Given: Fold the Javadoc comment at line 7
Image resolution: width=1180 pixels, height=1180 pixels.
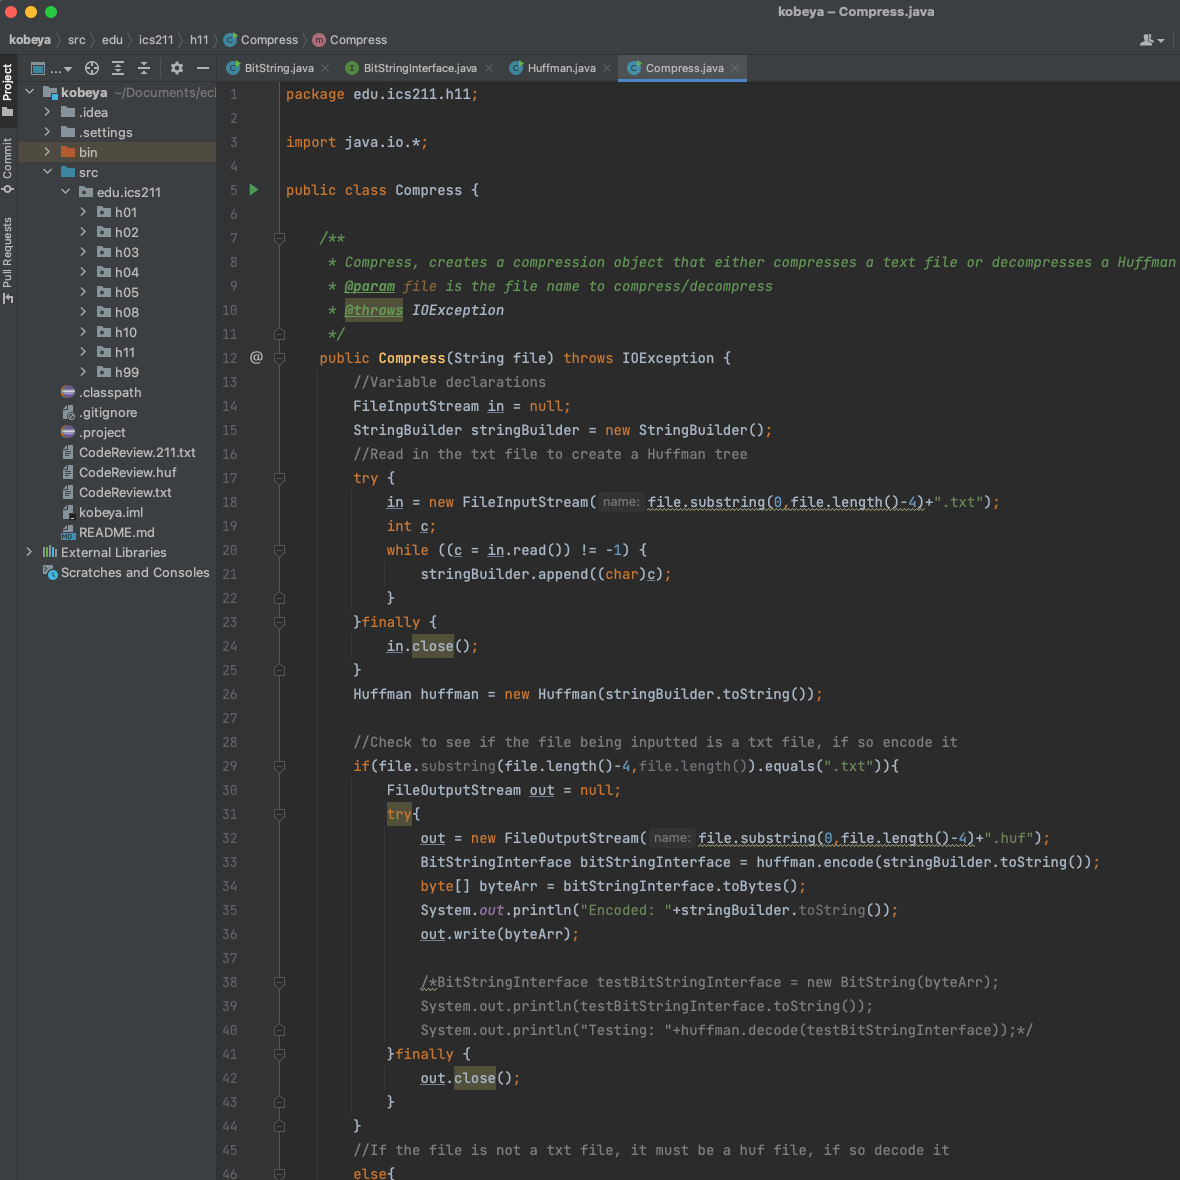Looking at the screenshot, I should pos(279,238).
